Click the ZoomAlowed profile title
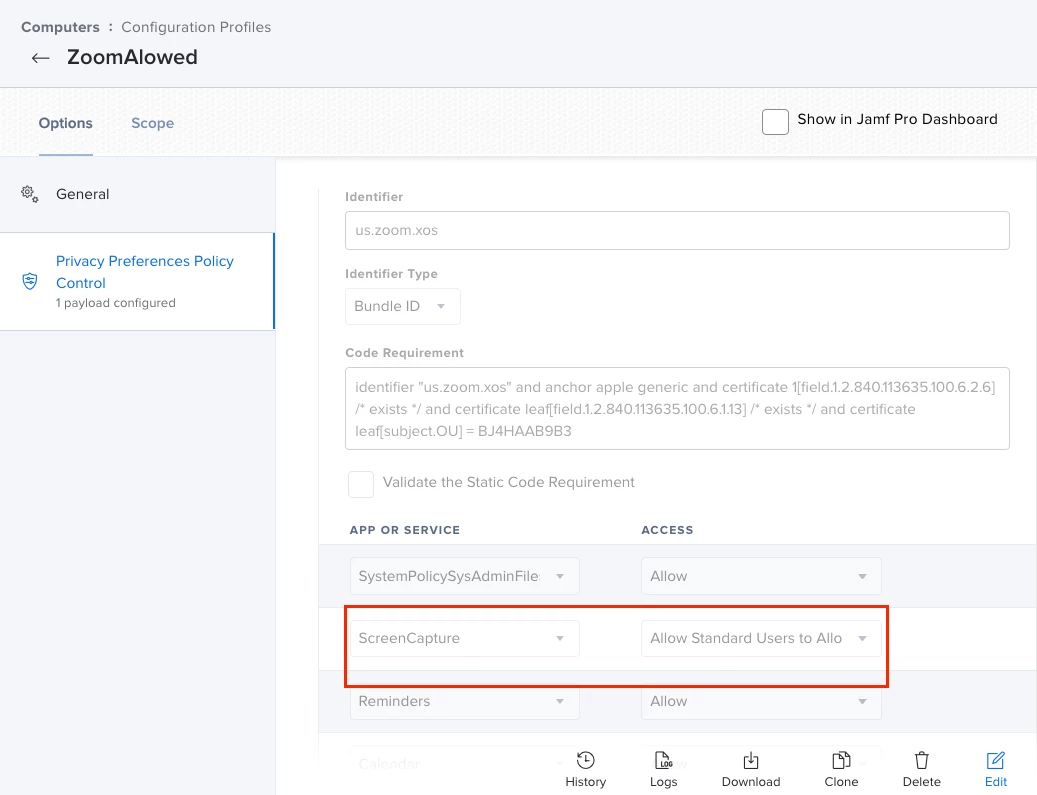The image size is (1037, 795). point(132,57)
